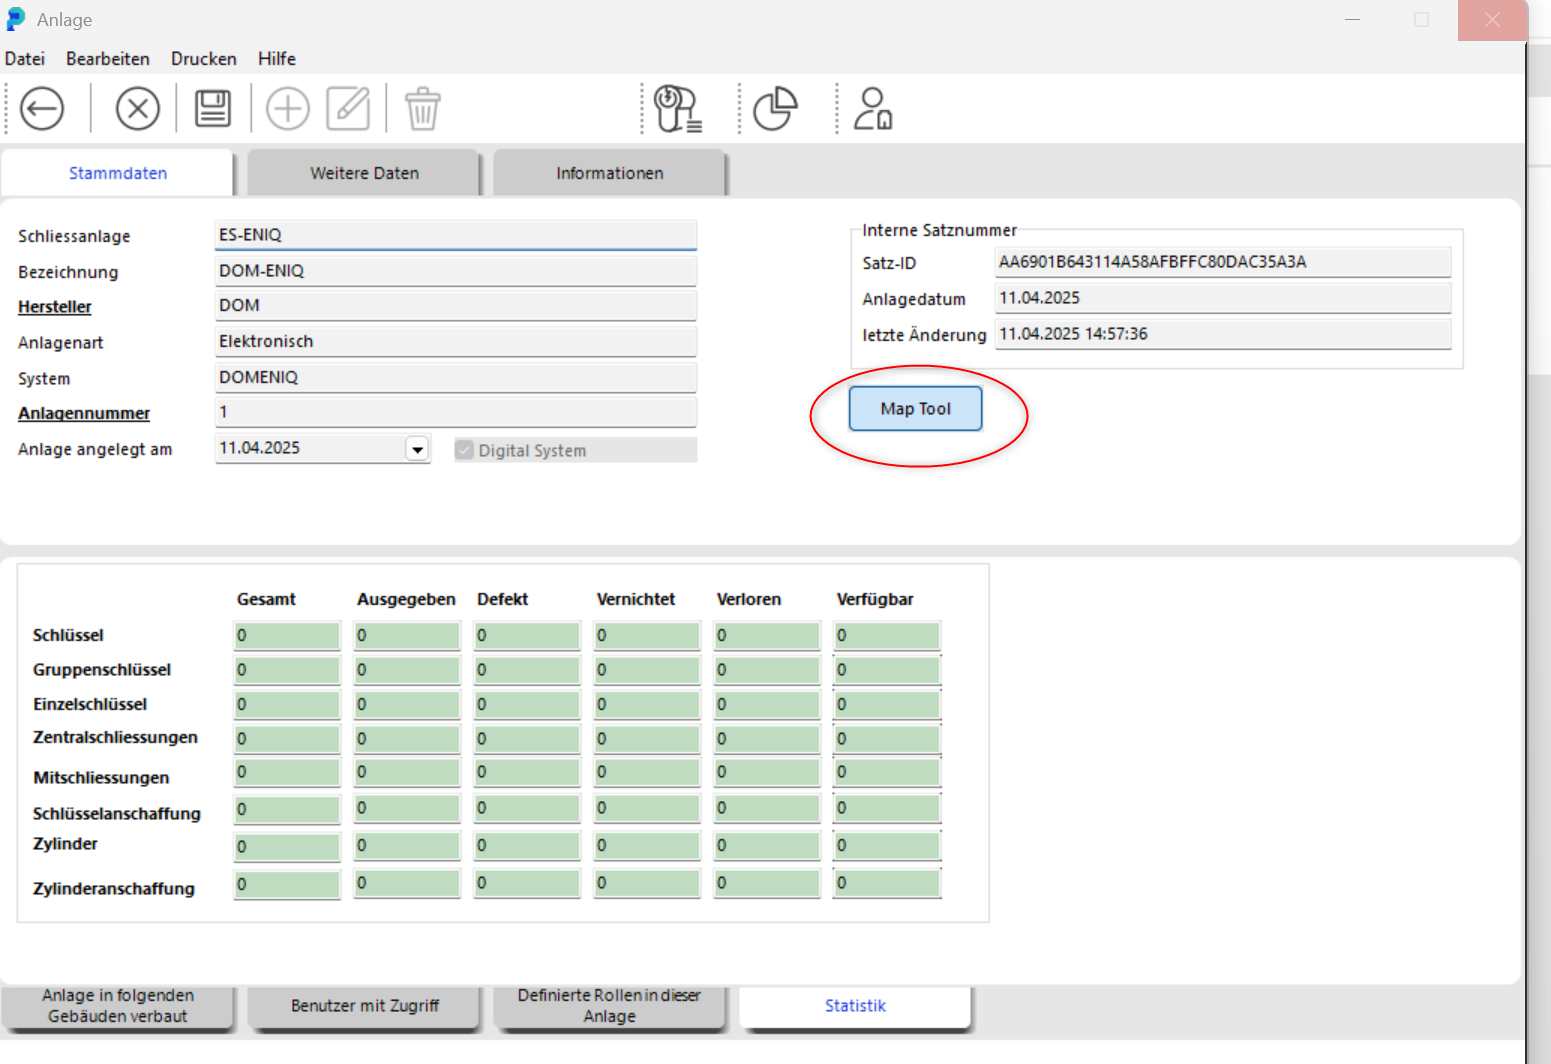The height and width of the screenshot is (1064, 1551).
Task: Switch to the Informationen tab
Action: click(609, 173)
